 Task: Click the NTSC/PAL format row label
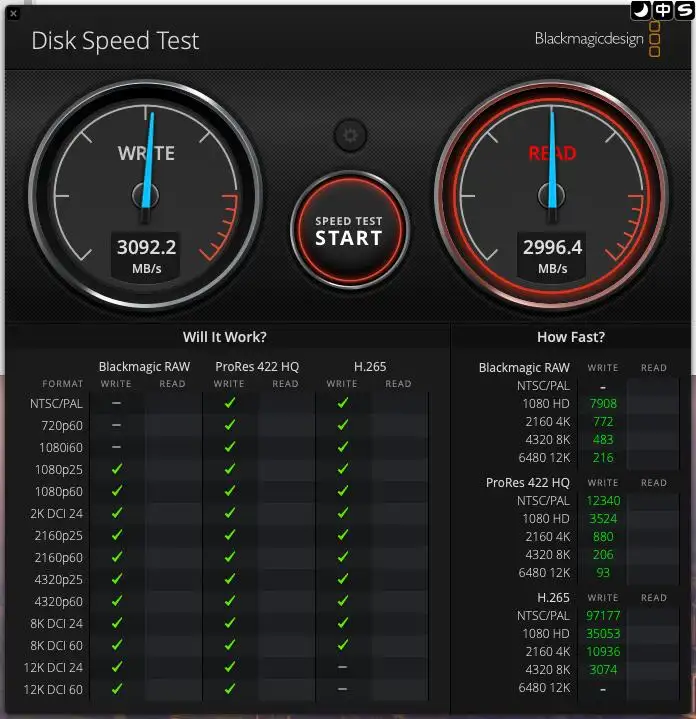[x=56, y=404]
